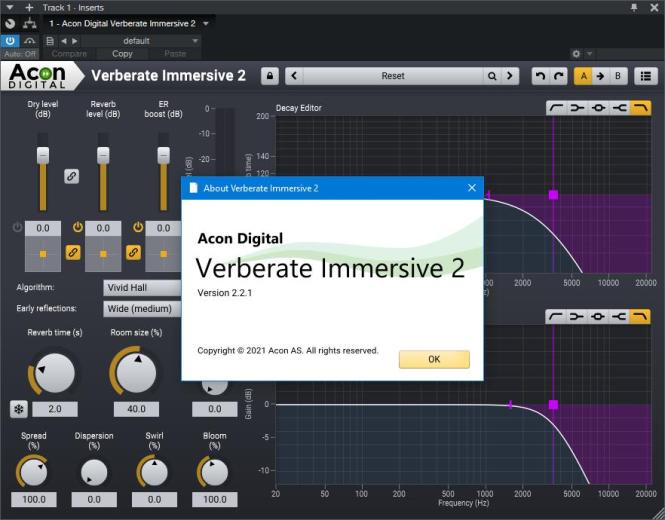The width and height of the screenshot is (665, 520).
Task: Click the Room size knob
Action: [136, 373]
